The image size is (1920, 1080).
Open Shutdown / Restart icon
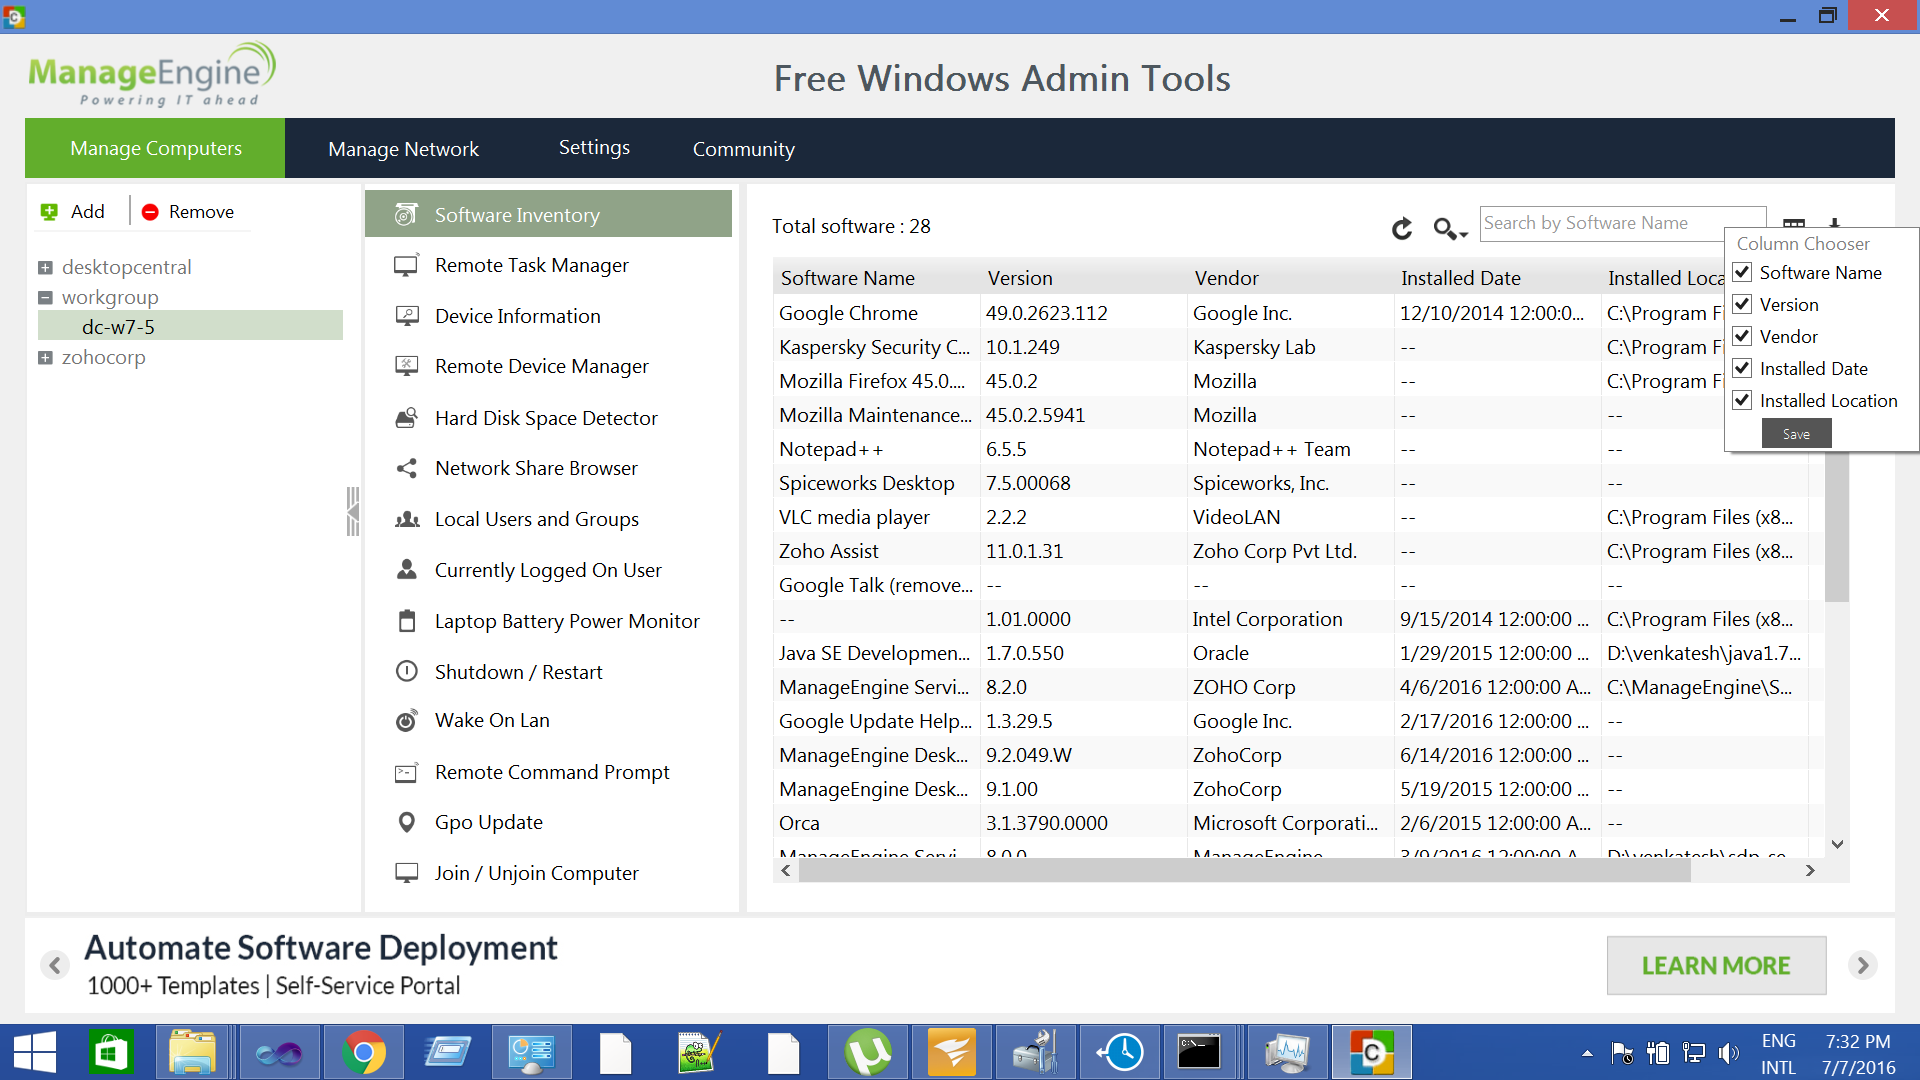[x=406, y=672]
